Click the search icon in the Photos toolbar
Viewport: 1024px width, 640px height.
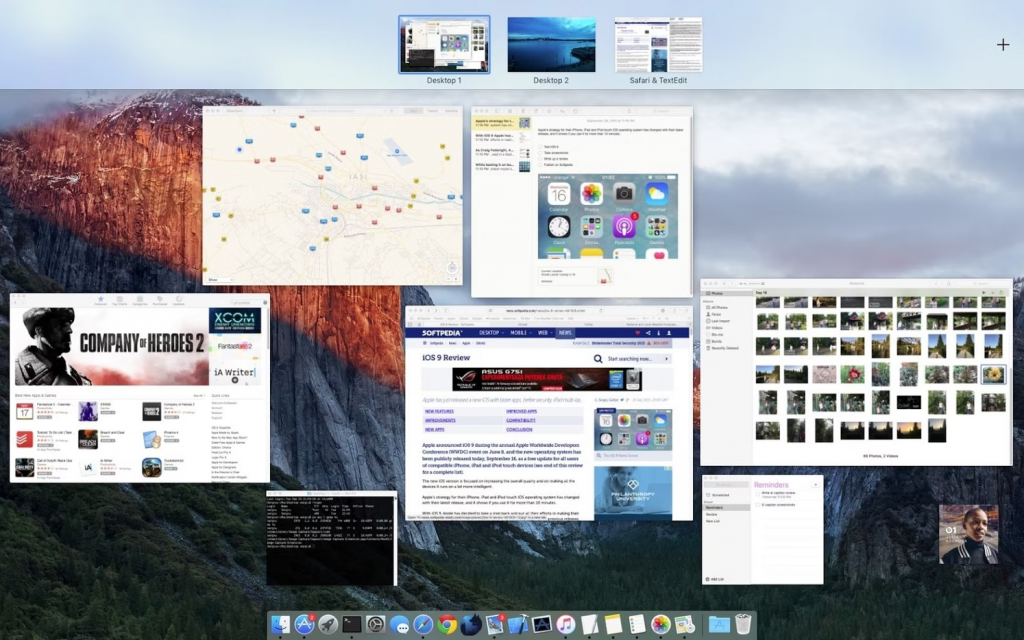(977, 283)
